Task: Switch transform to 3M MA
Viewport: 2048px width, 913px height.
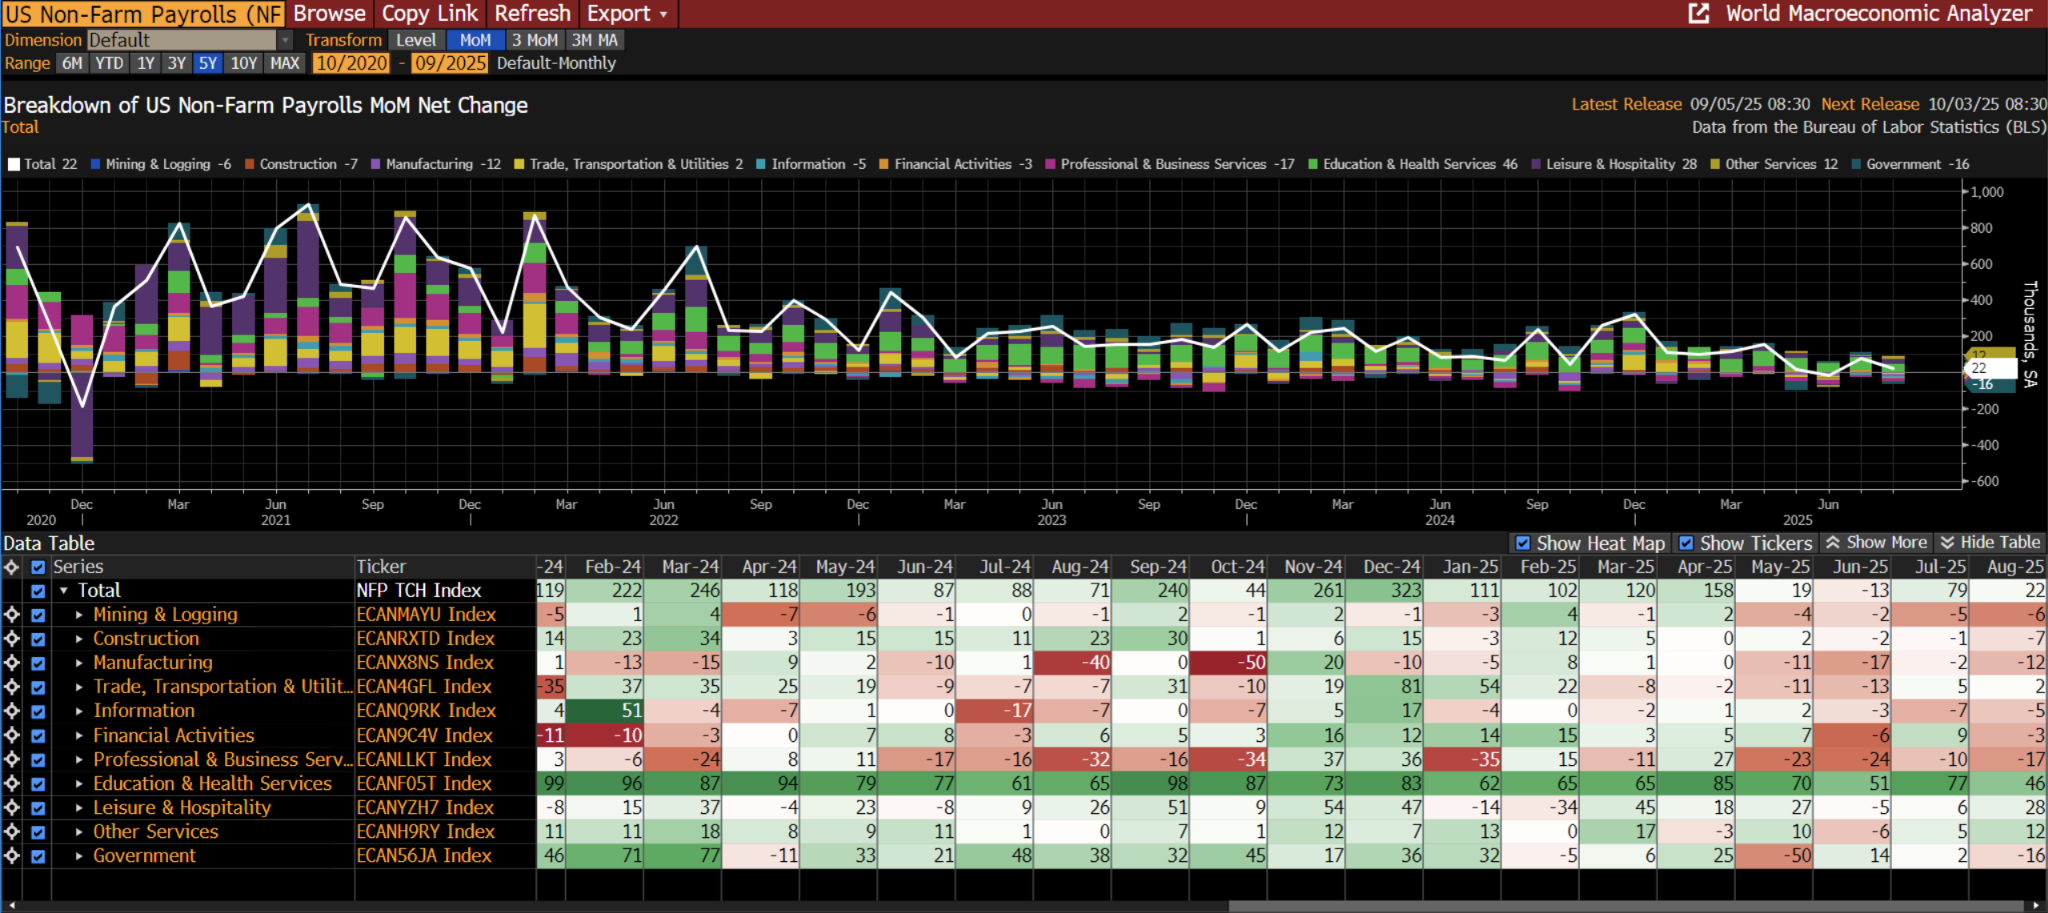Action: point(594,40)
